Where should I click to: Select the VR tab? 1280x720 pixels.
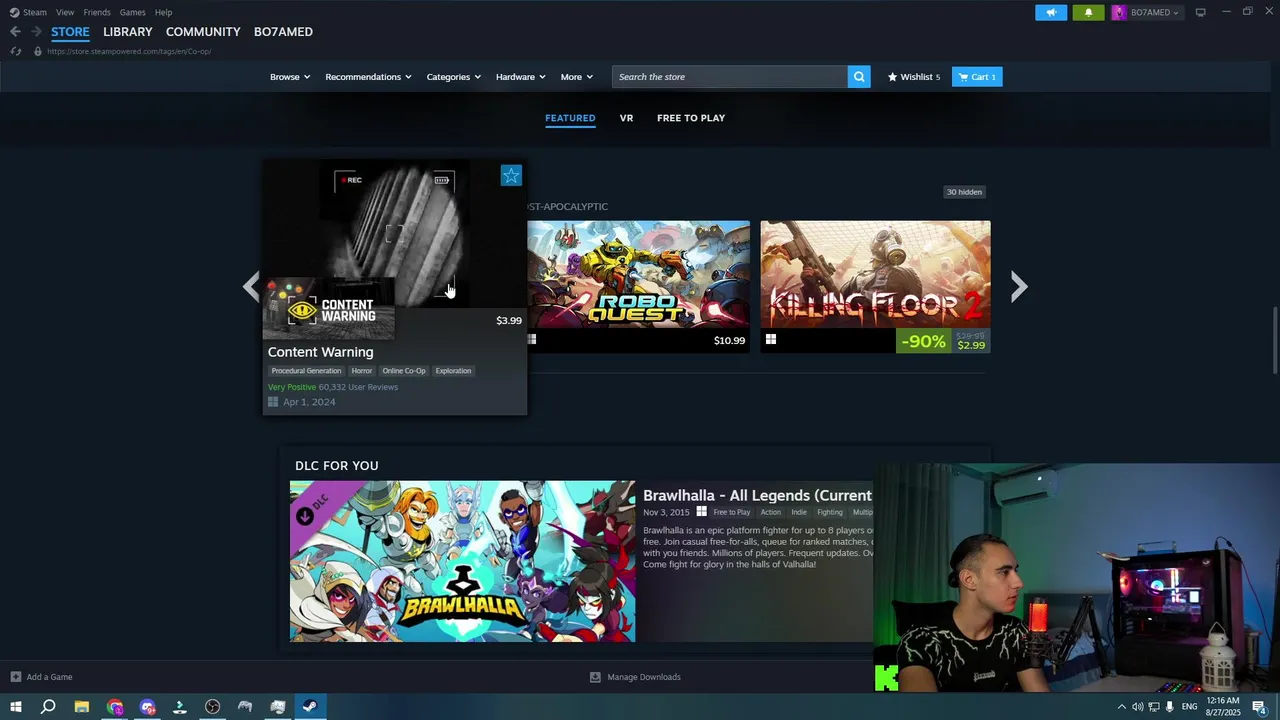click(x=626, y=118)
